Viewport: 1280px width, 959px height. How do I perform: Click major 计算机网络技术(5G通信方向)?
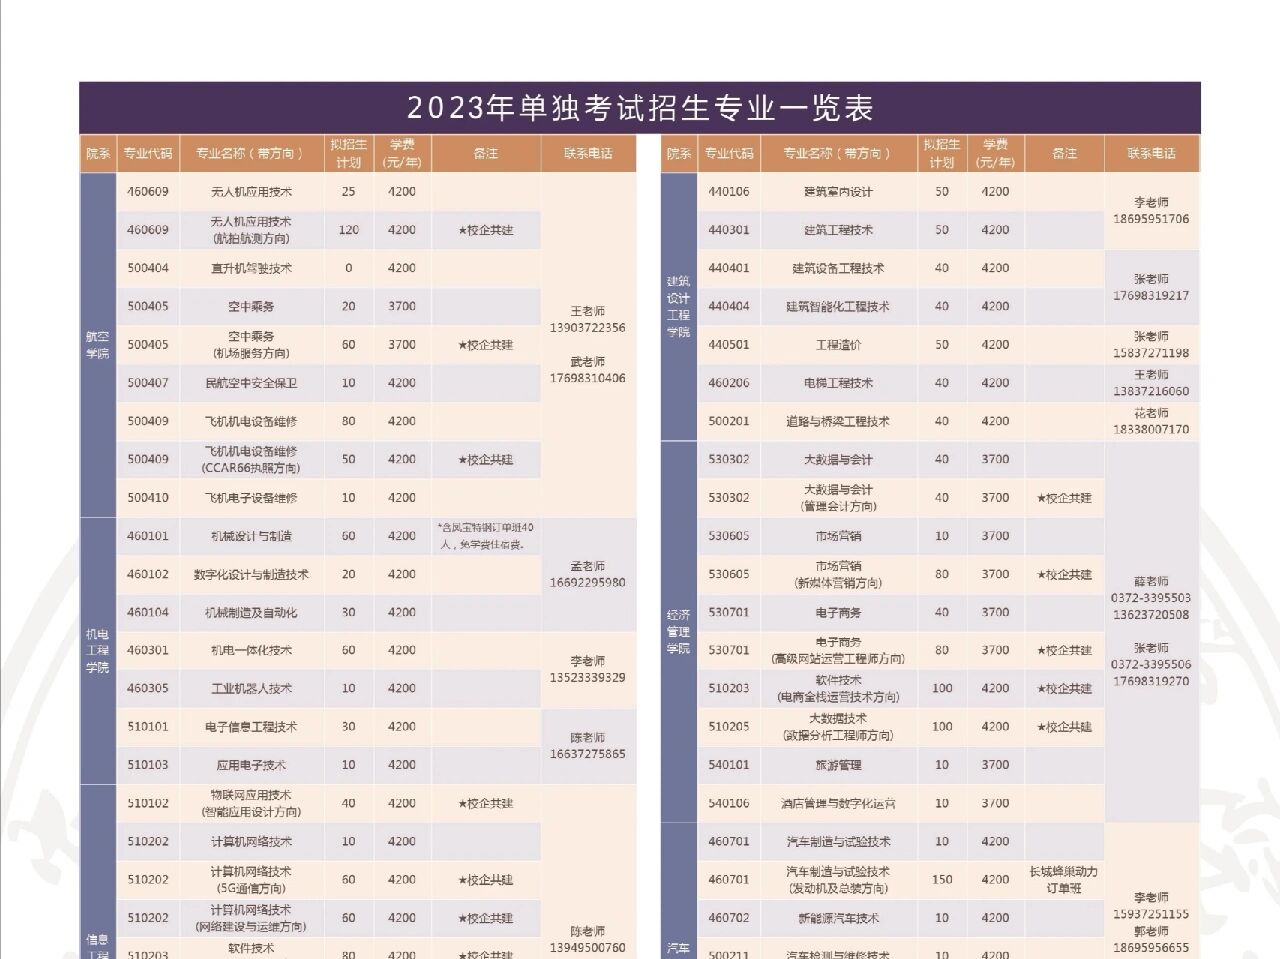click(x=251, y=880)
